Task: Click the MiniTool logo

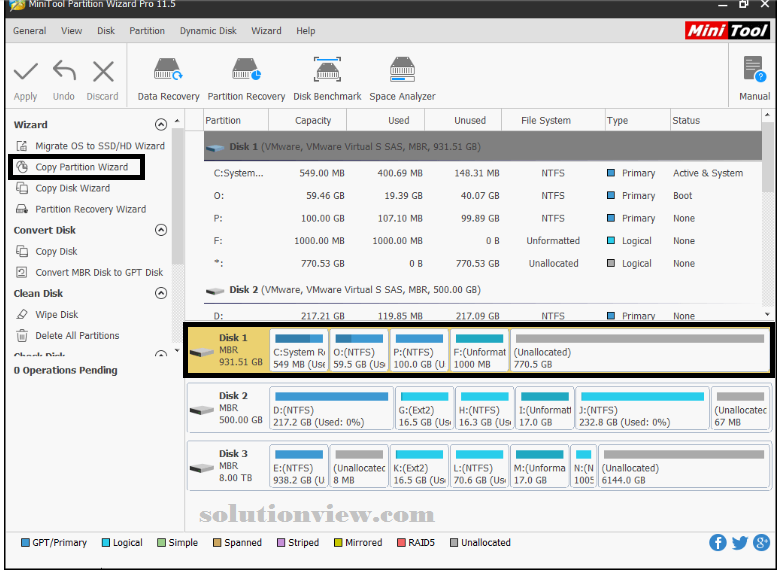Action: 727,31
